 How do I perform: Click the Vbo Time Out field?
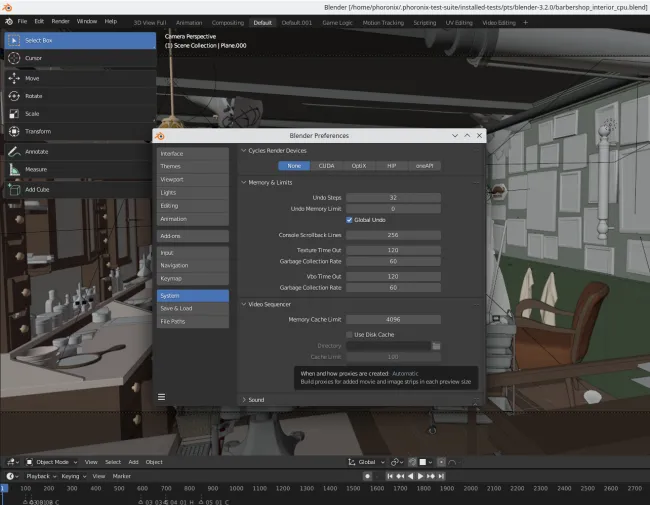coord(393,277)
